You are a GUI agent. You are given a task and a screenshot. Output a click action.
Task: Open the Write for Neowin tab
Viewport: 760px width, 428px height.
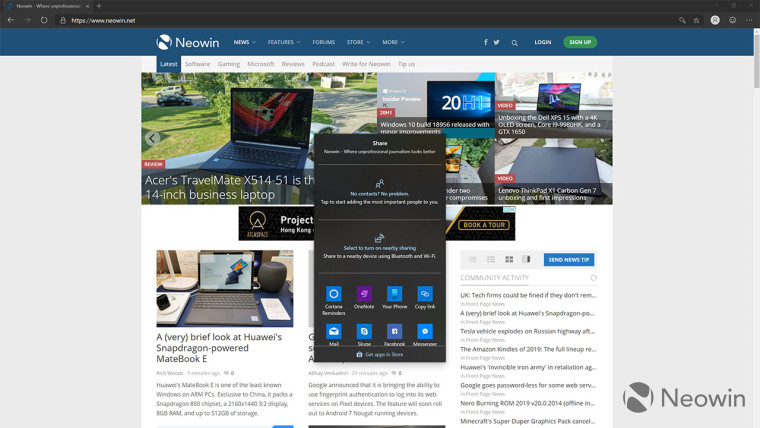pos(366,64)
